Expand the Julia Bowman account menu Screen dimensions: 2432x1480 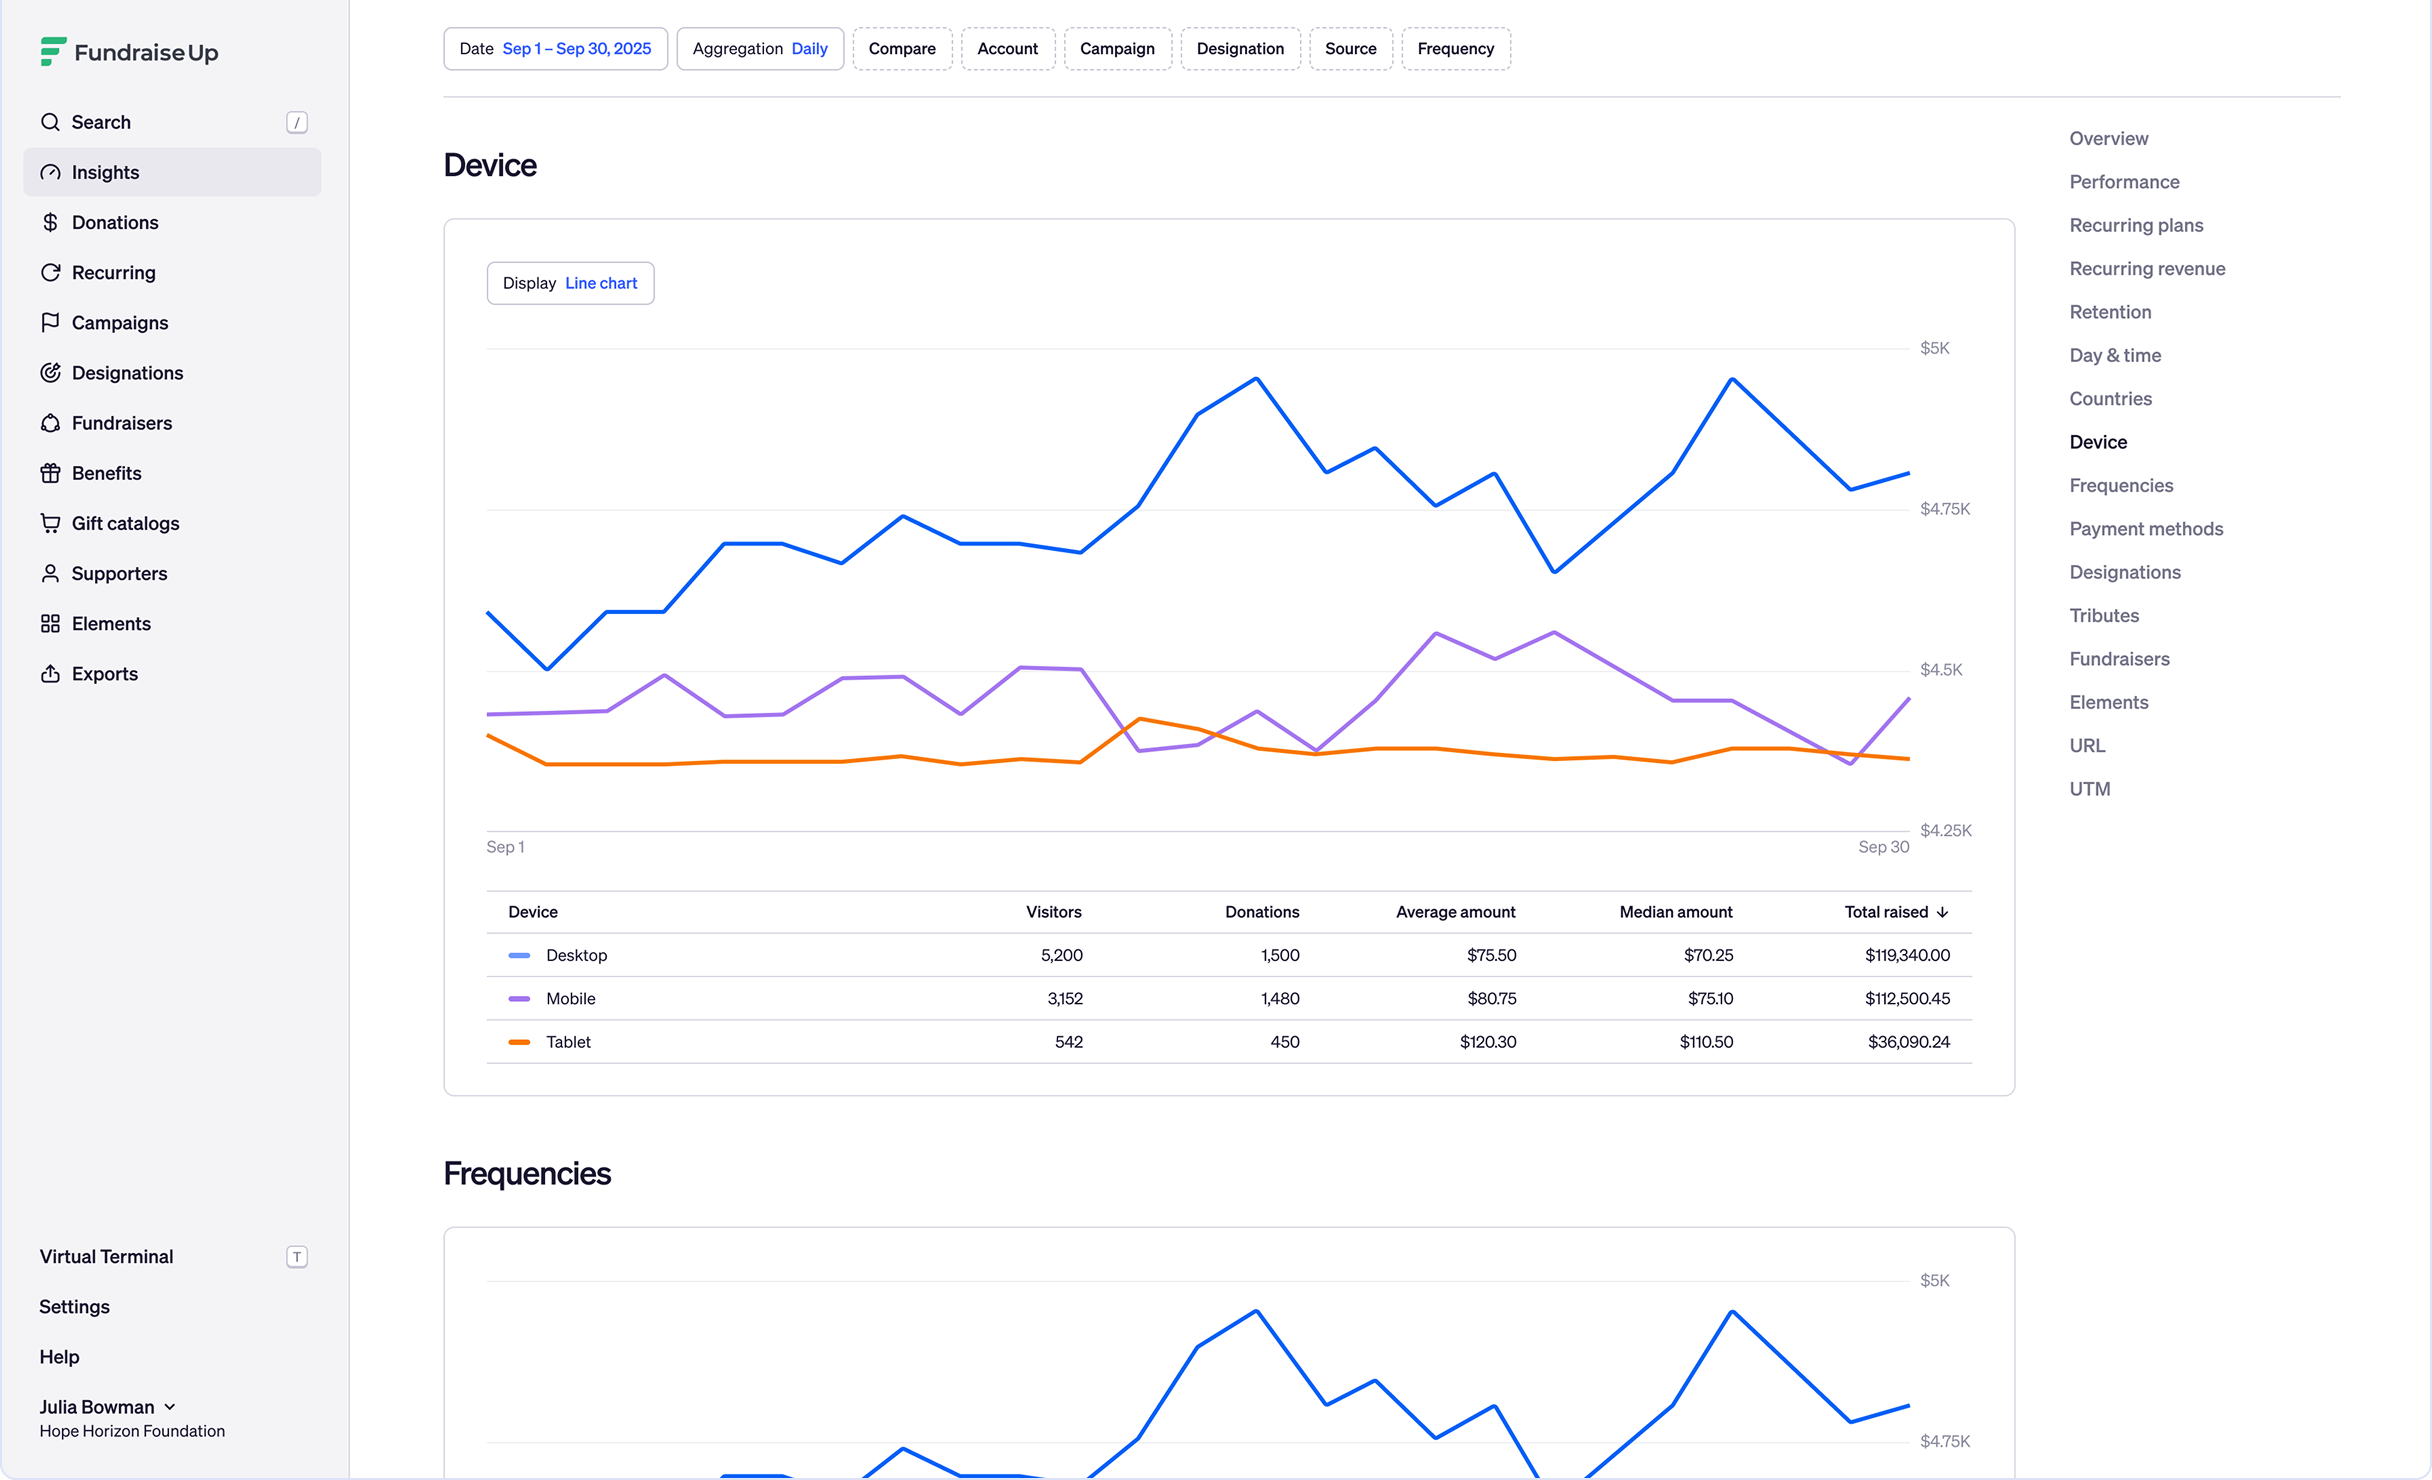(108, 1406)
